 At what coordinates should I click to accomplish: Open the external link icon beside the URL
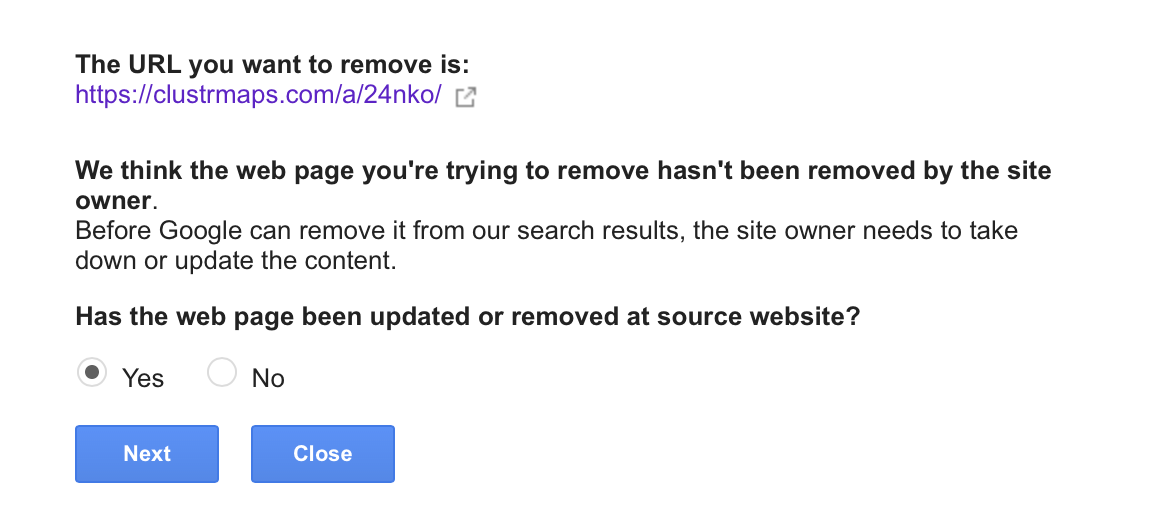point(465,97)
